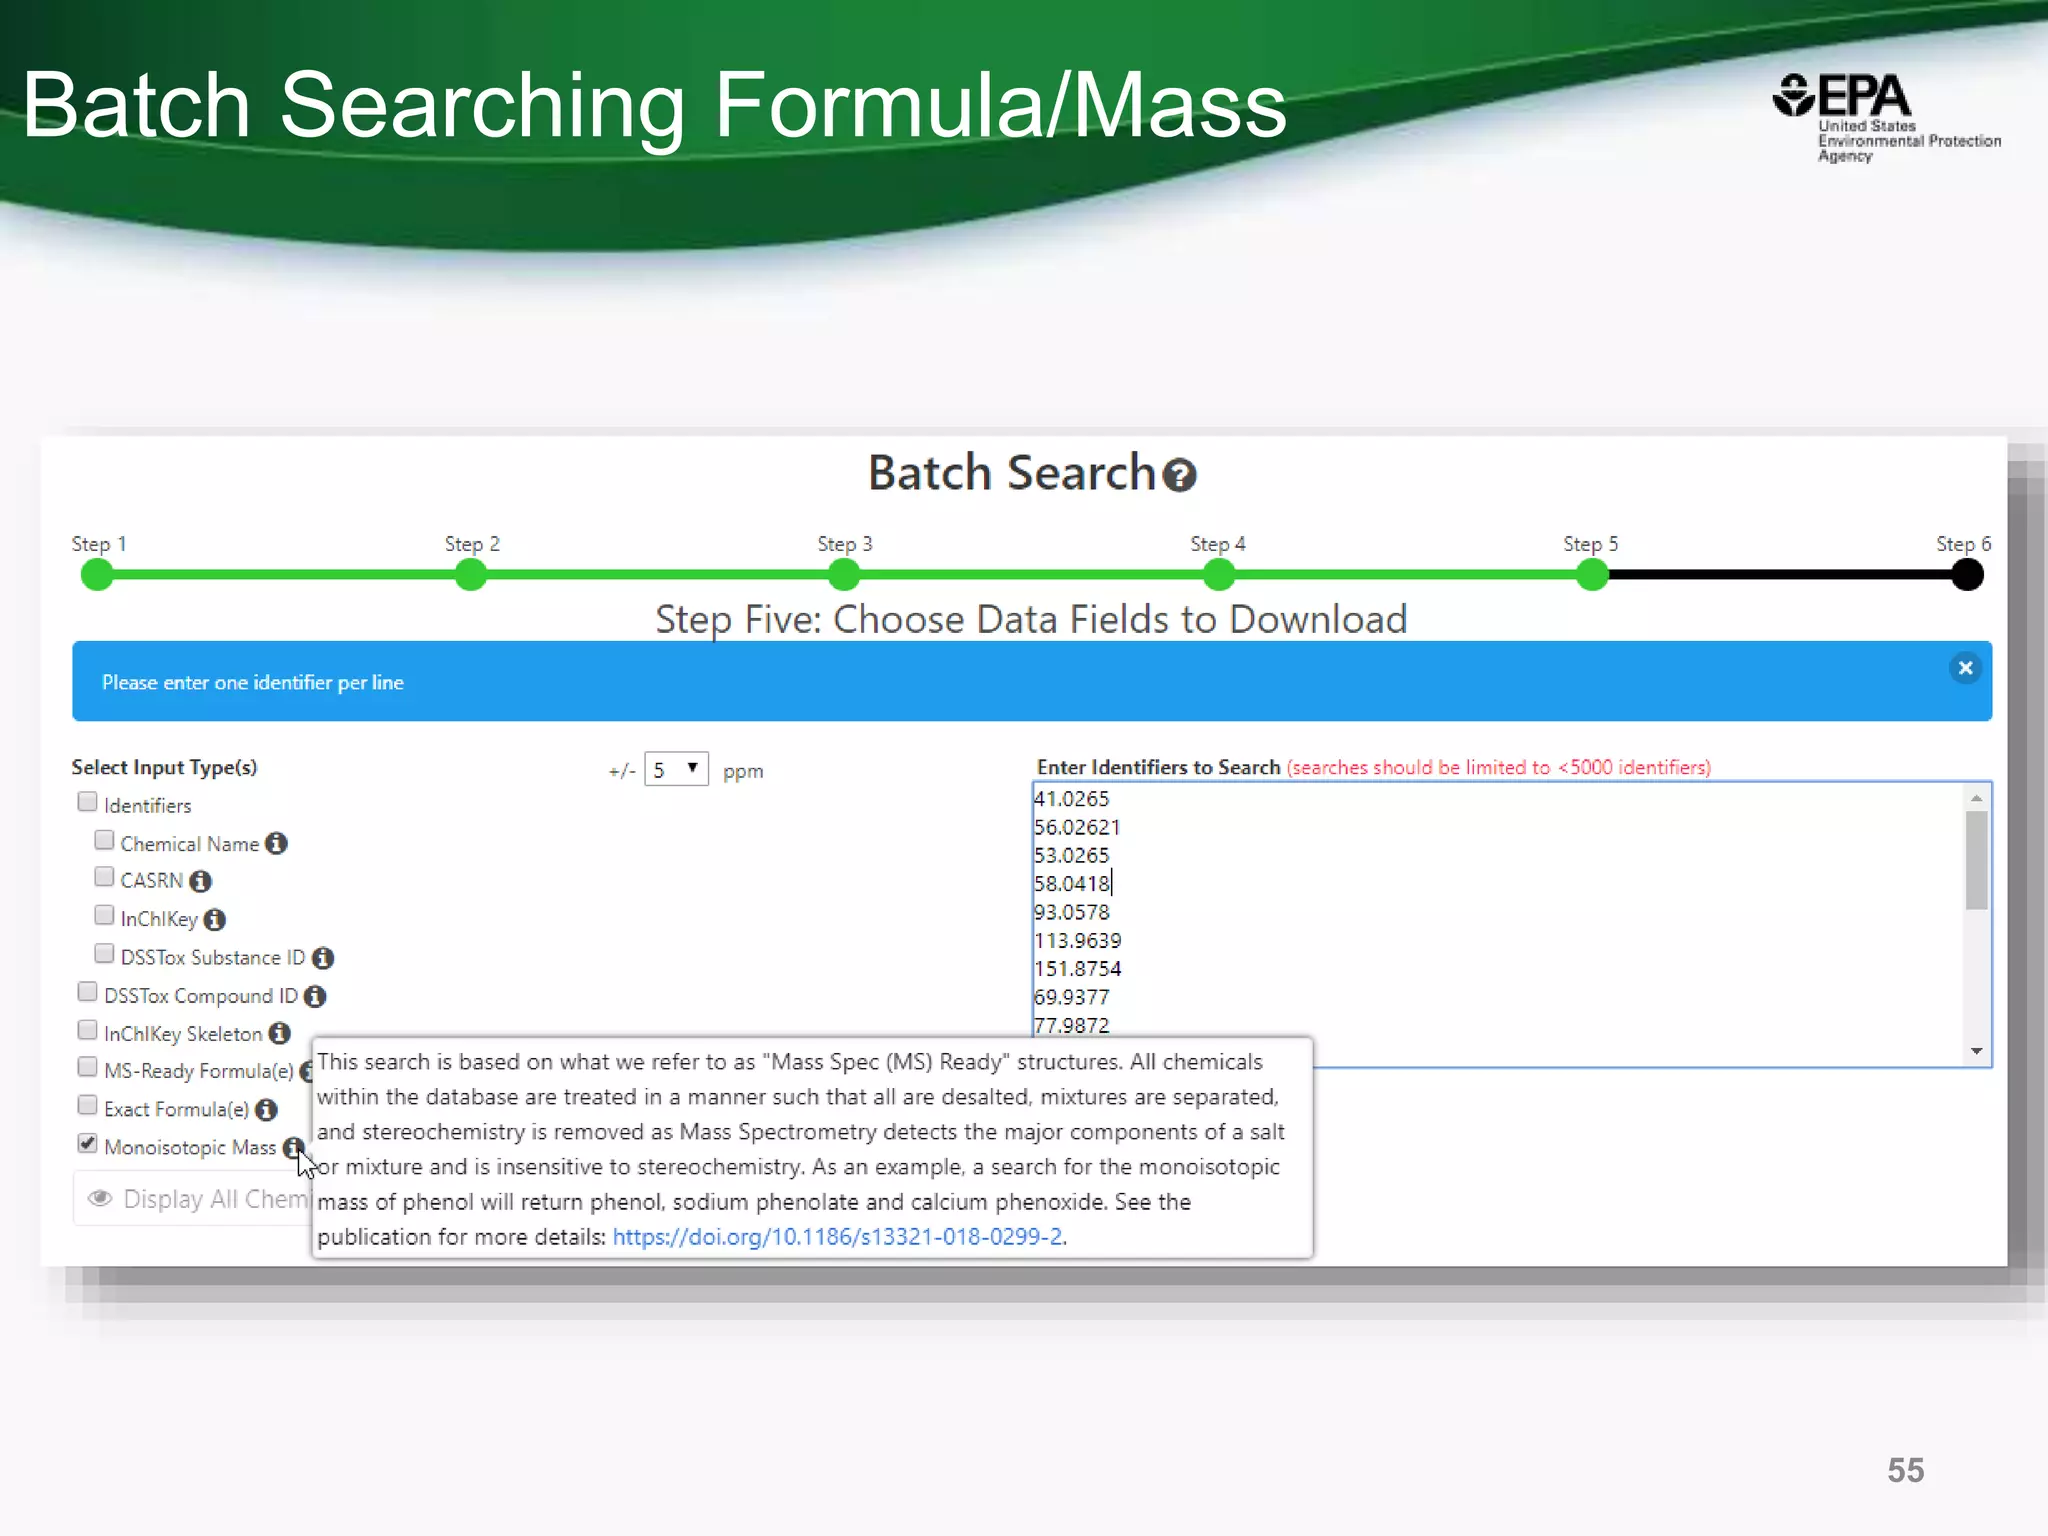Click the 58.0418 mass entry
The width and height of the screenshot is (2048, 1536).
1072,884
